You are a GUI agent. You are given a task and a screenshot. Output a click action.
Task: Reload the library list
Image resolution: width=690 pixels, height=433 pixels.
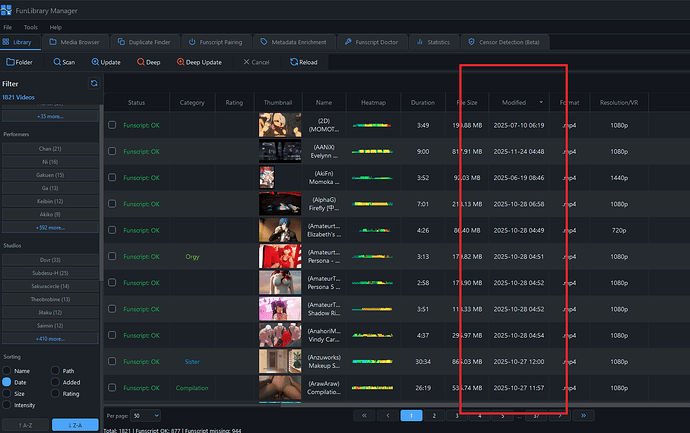(x=304, y=62)
